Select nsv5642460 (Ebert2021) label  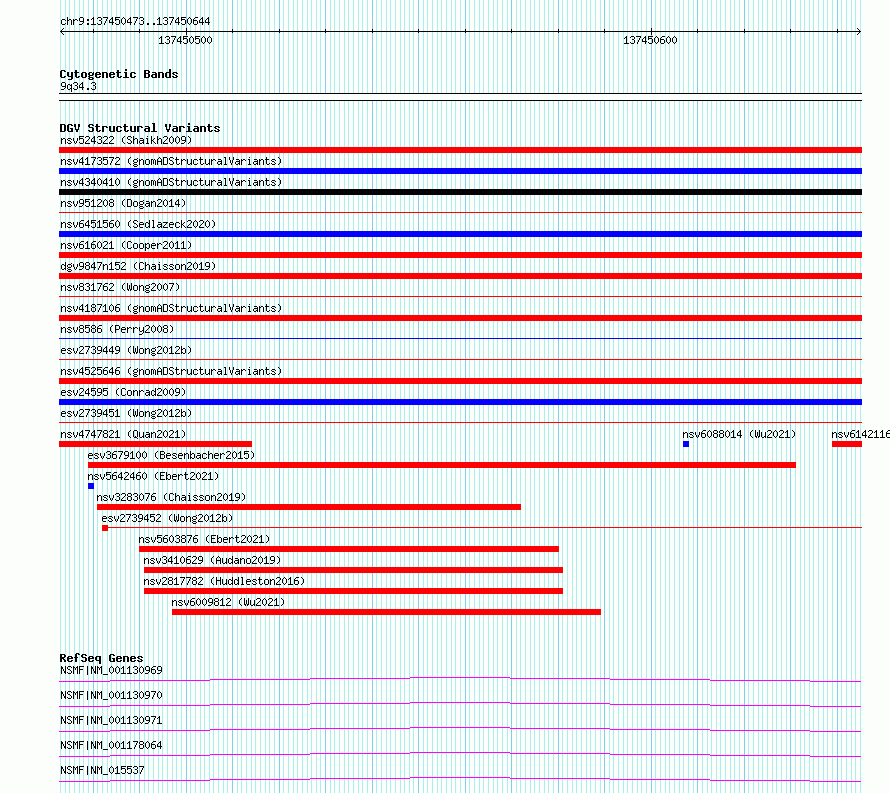pyautogui.click(x=153, y=476)
